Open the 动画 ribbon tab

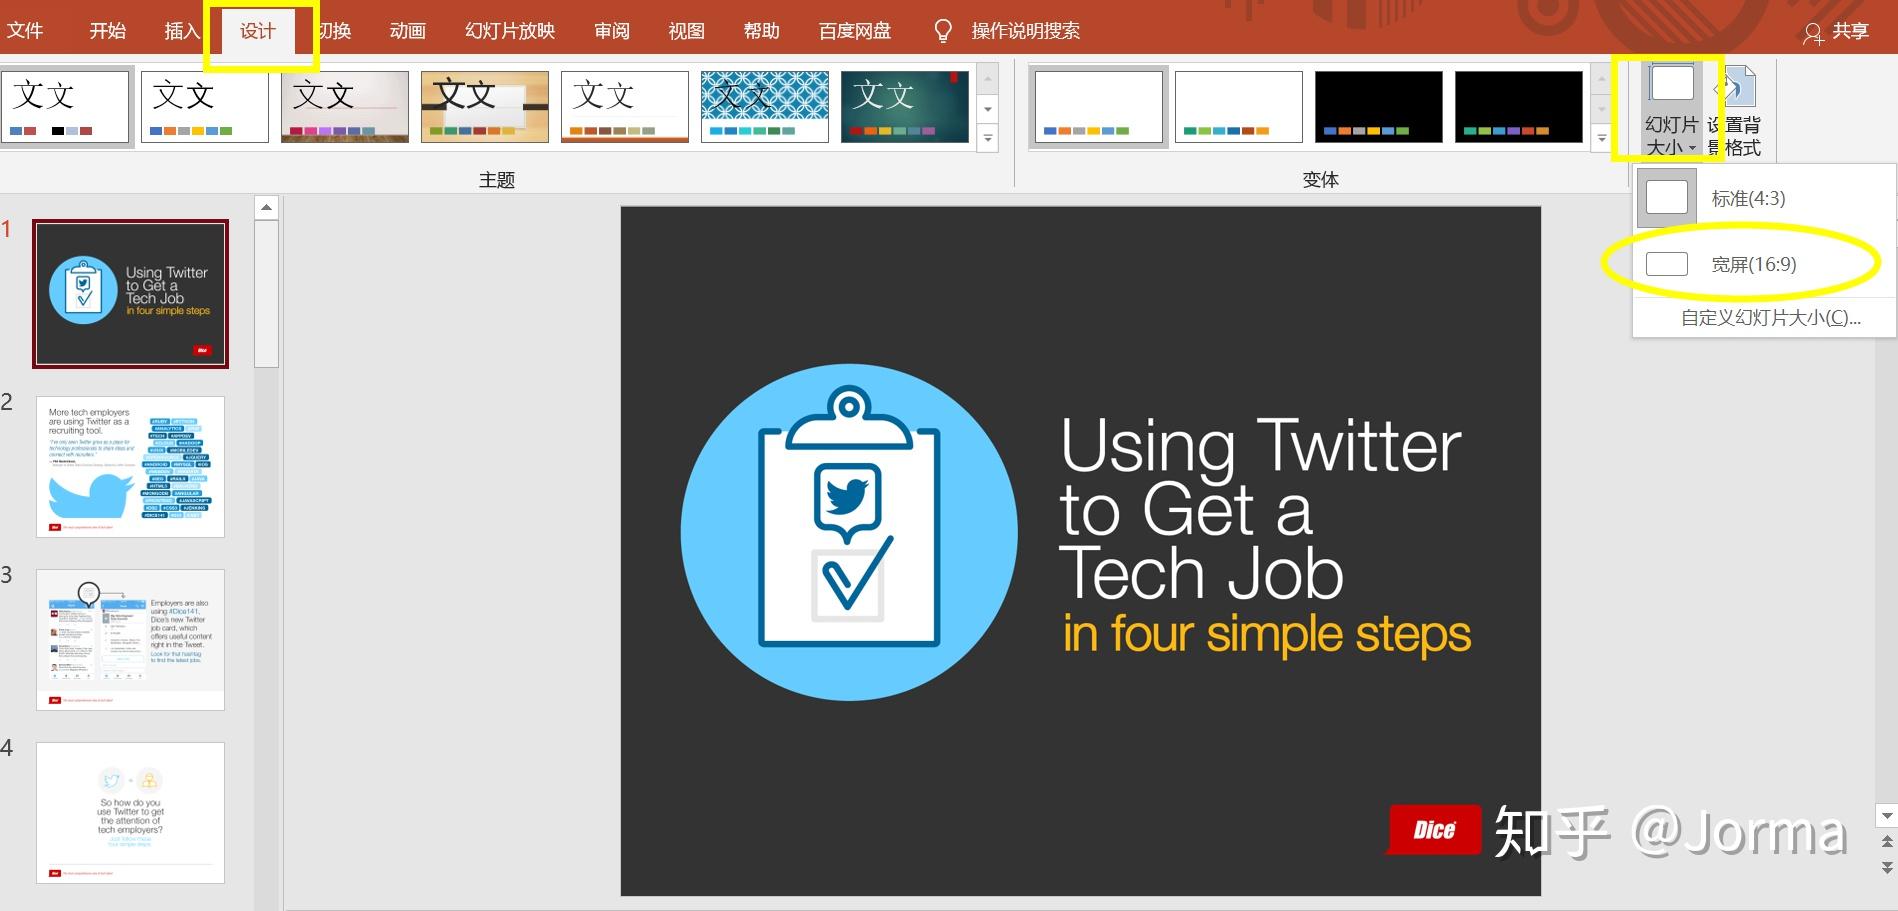point(408,31)
